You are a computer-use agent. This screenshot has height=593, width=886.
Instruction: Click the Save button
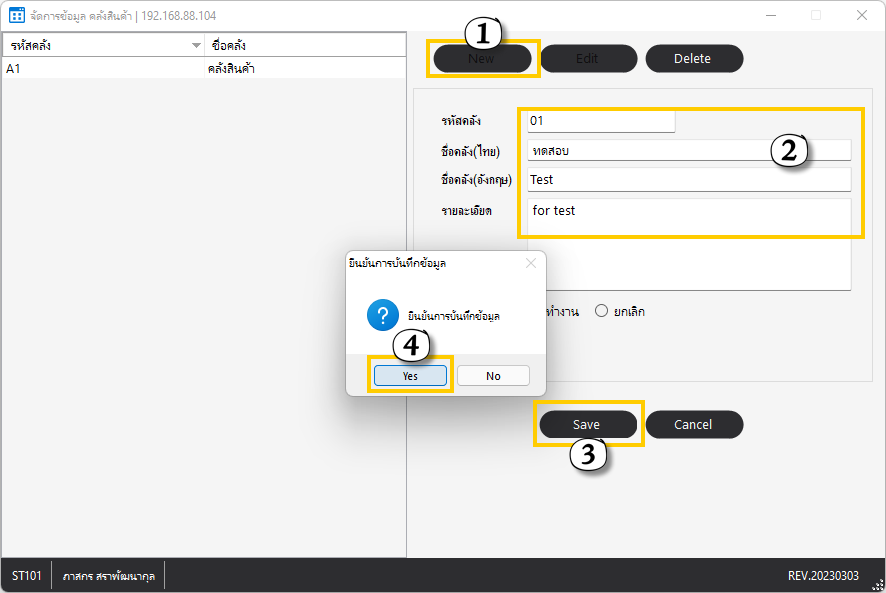pyautogui.click(x=587, y=424)
